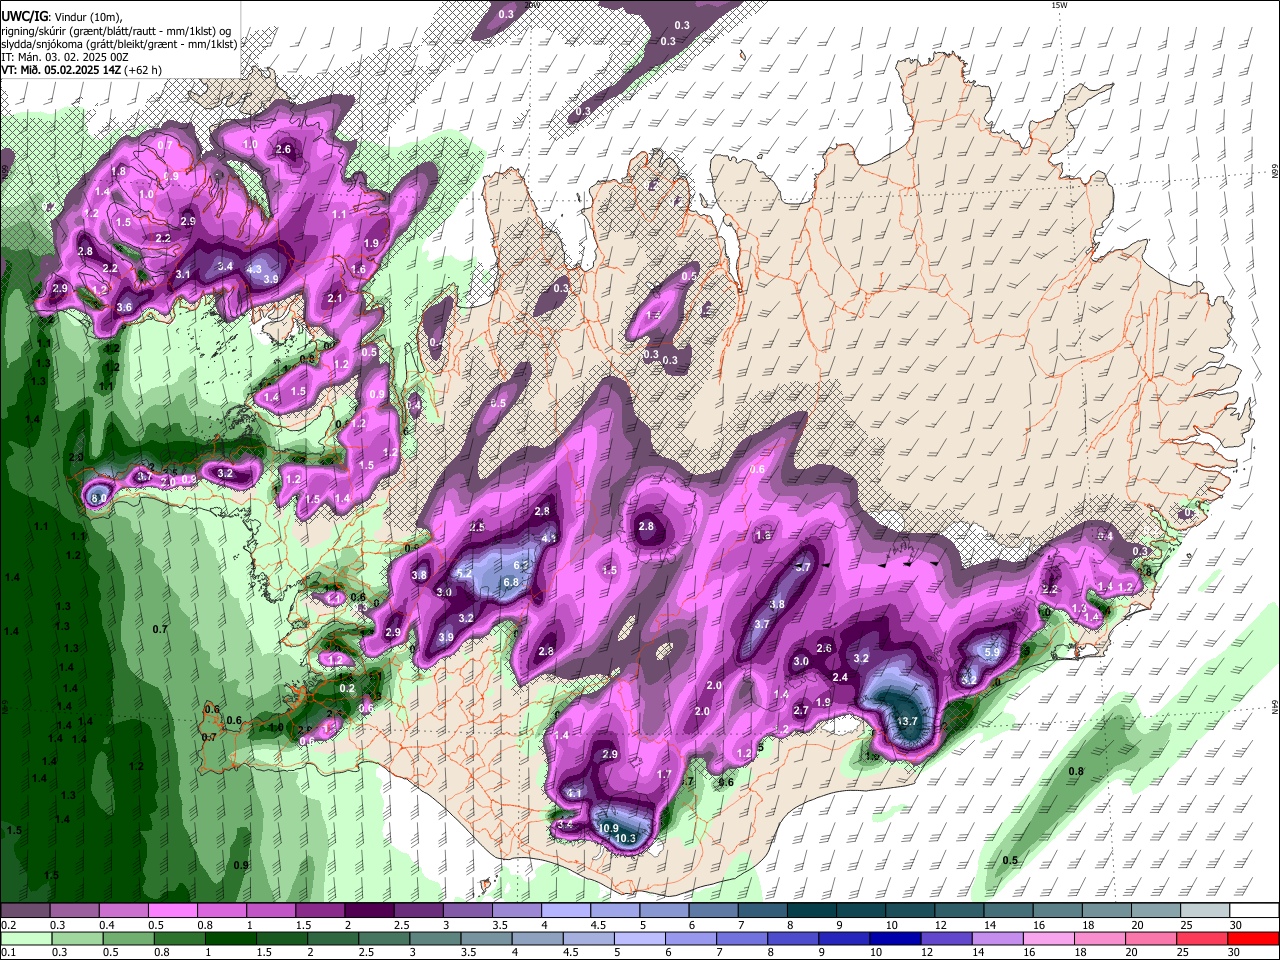Click the 5.9 value in the southeast
This screenshot has width=1280, height=960.
(993, 652)
